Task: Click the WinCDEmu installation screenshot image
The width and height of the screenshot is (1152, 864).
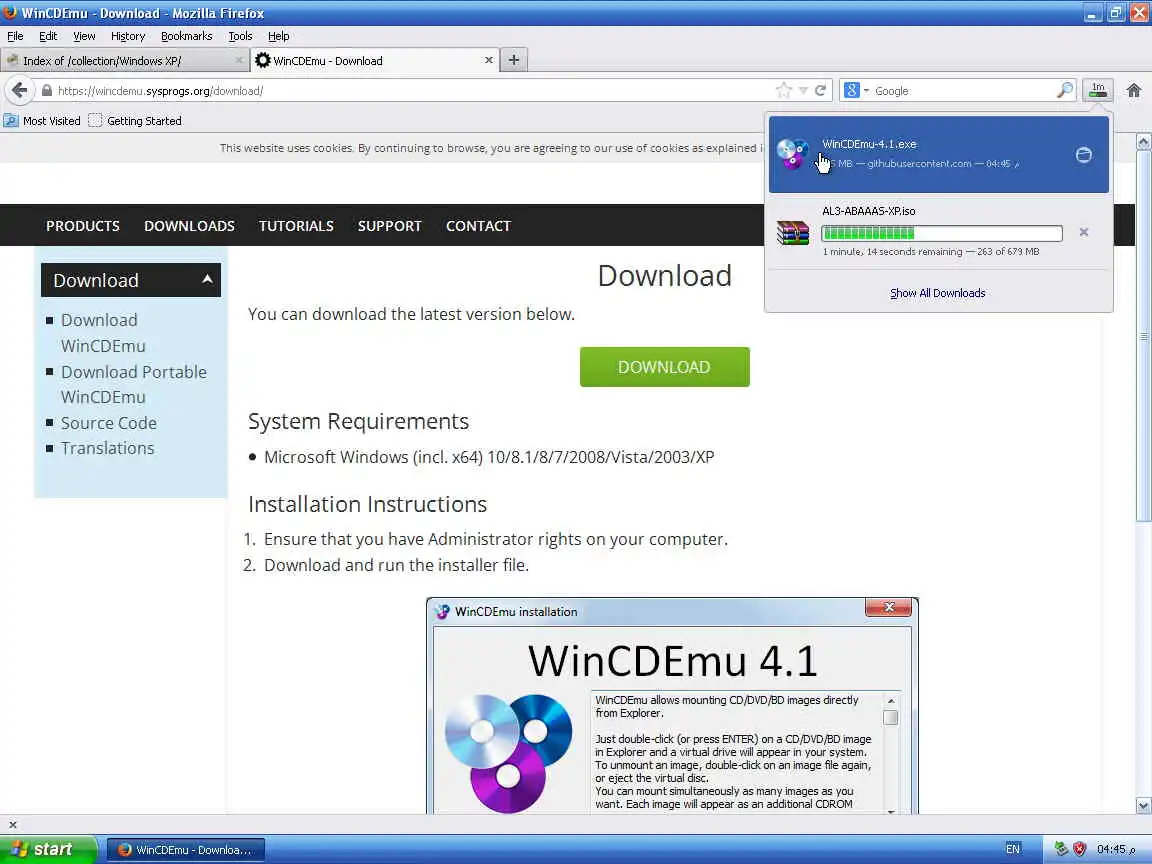Action: (x=672, y=705)
